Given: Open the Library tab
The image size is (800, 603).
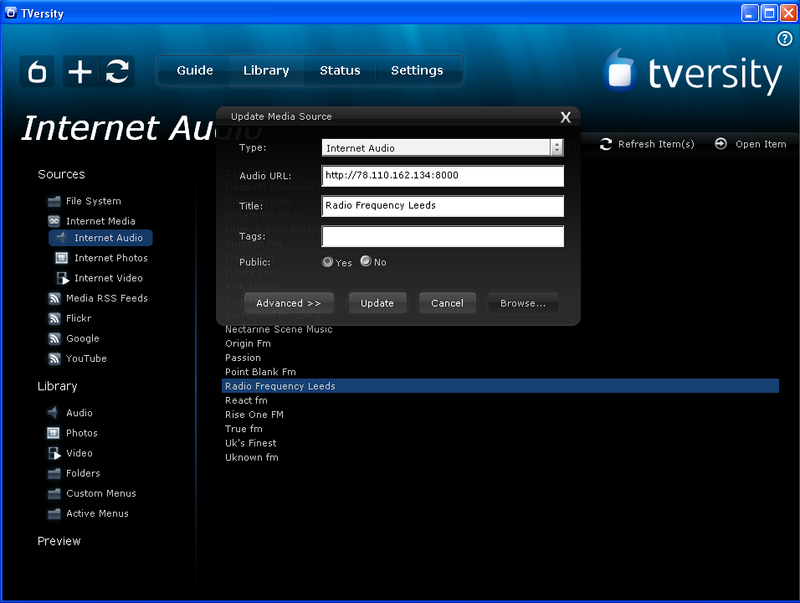Looking at the screenshot, I should coord(266,71).
